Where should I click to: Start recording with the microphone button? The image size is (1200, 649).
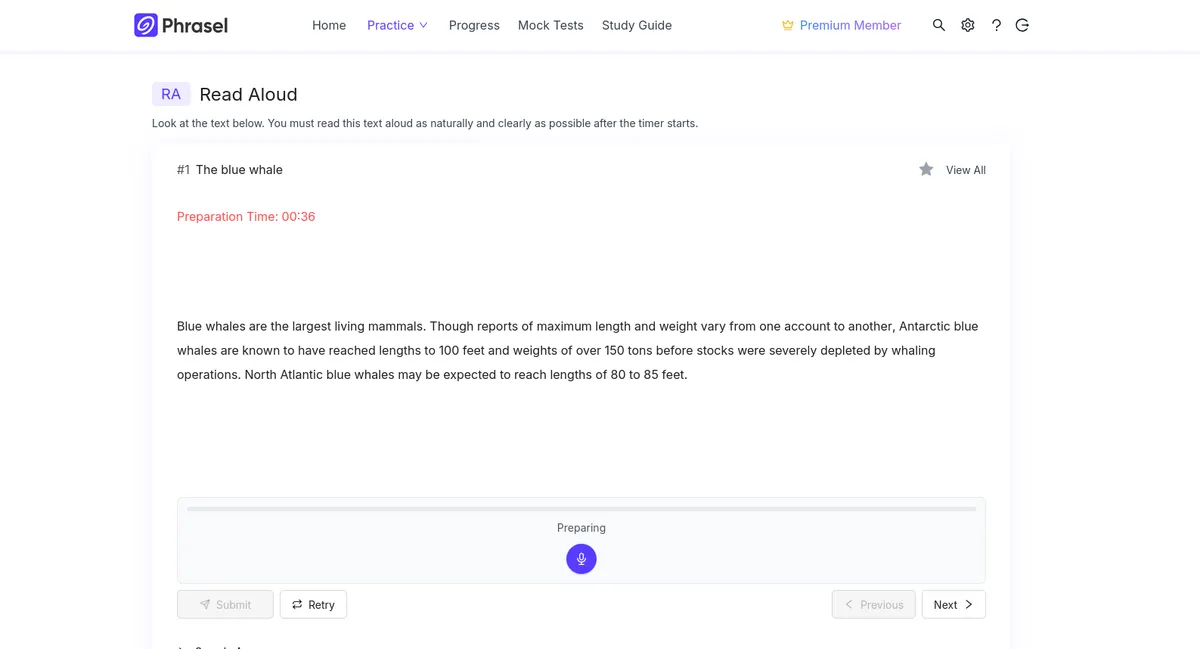(581, 559)
